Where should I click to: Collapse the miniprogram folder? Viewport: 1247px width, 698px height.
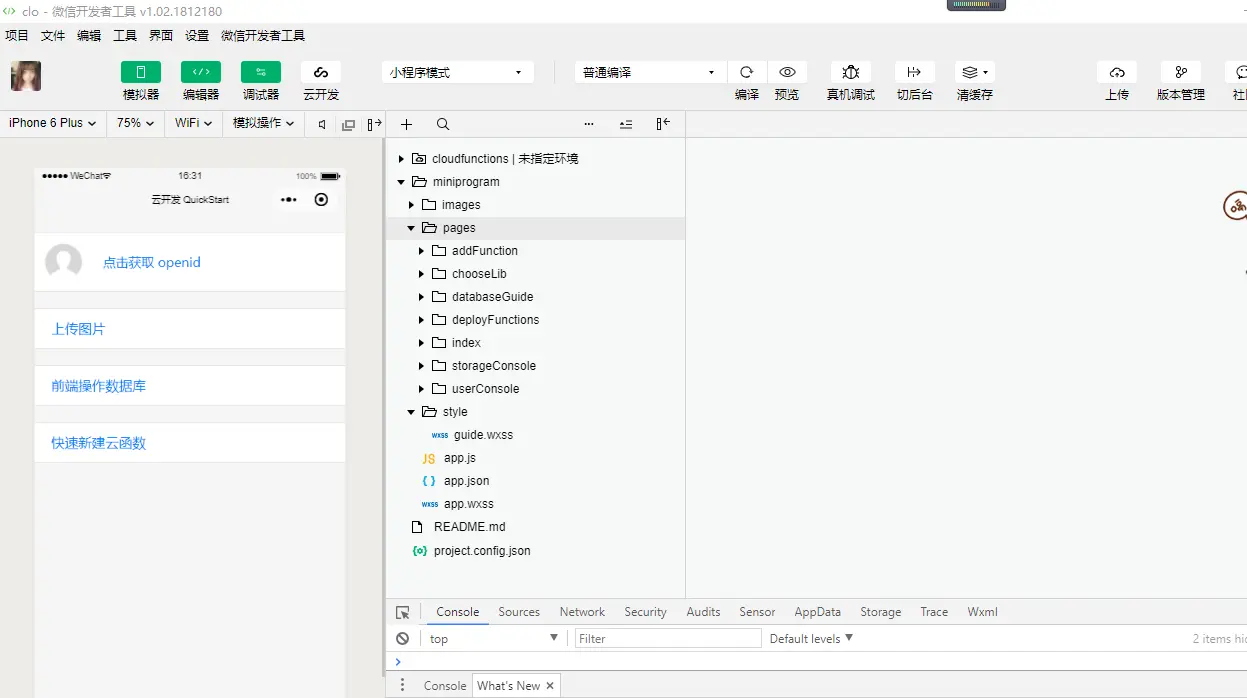(401, 182)
